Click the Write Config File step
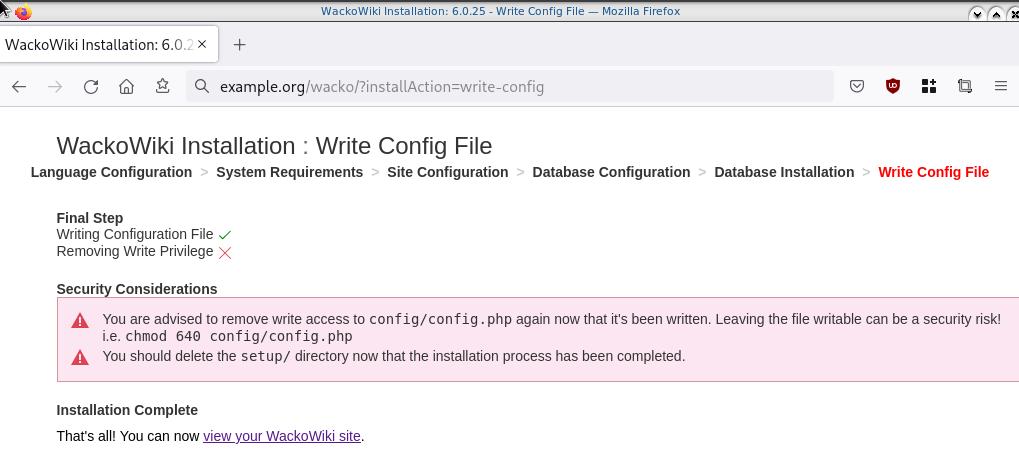This screenshot has width=1019, height=465. 933,172
